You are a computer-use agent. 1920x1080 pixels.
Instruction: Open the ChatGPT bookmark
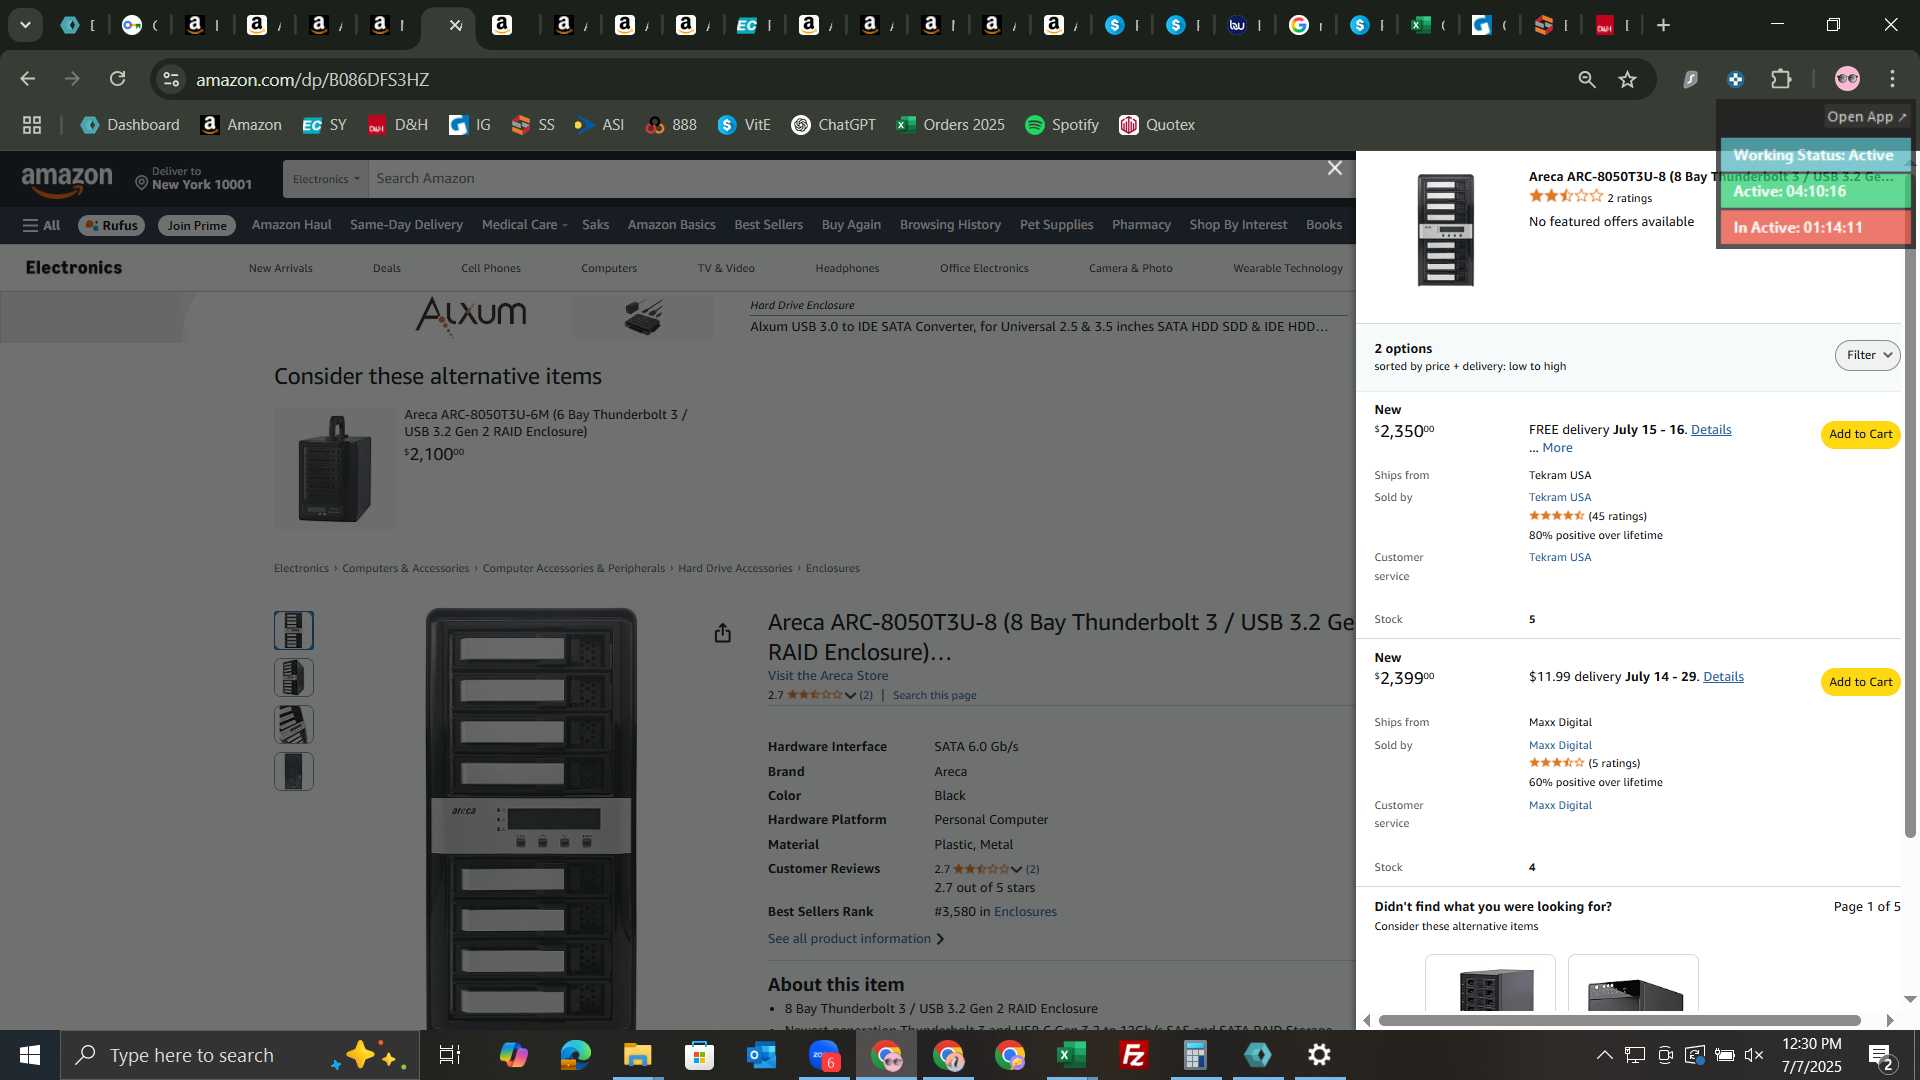coord(833,125)
